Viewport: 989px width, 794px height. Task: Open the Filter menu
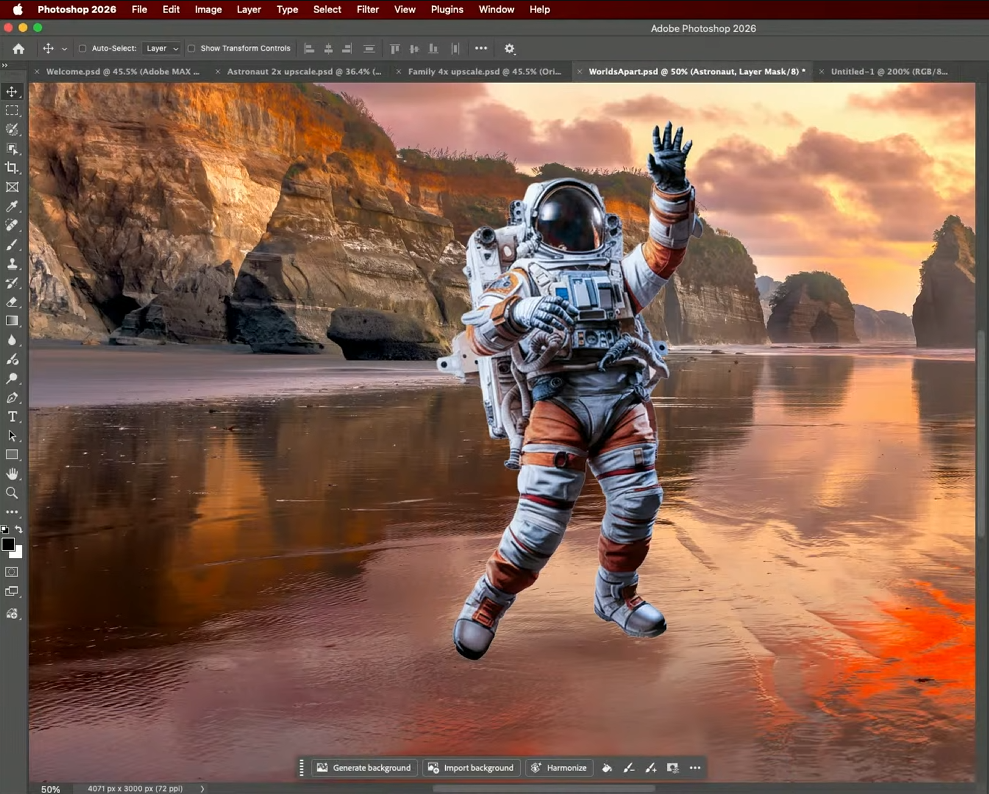point(367,9)
